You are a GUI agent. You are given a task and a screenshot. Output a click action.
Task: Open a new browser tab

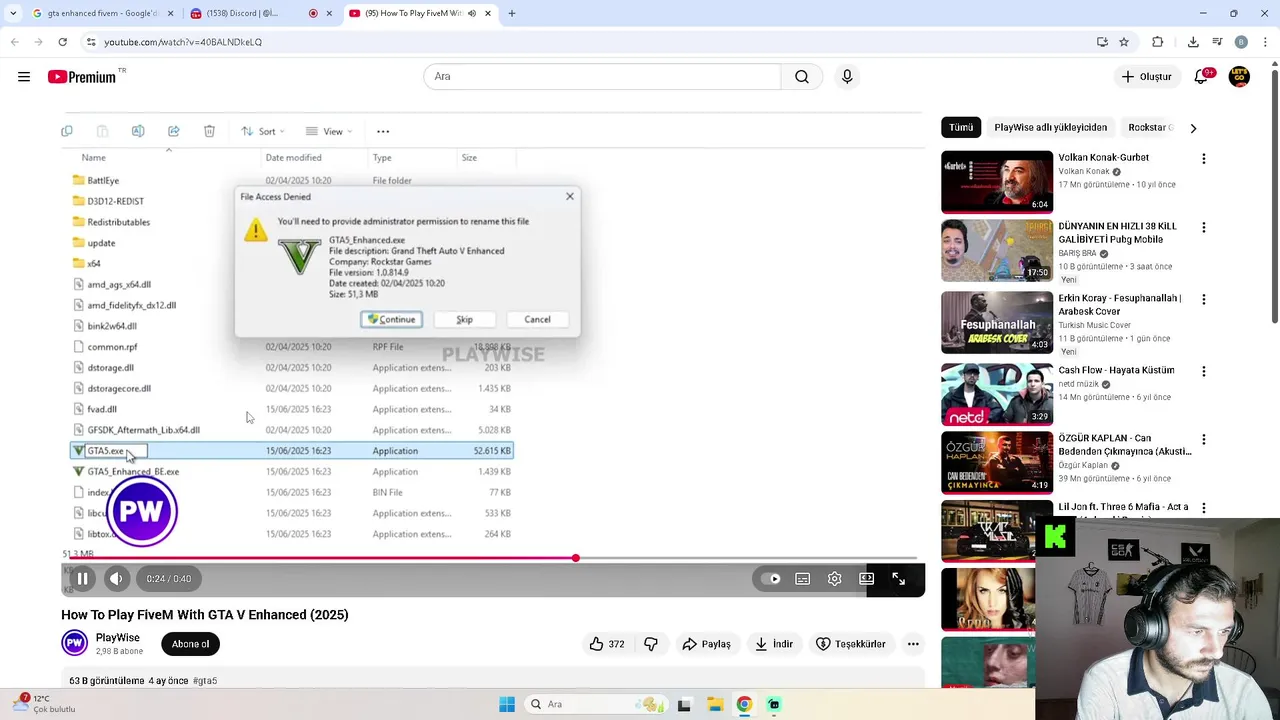512,13
